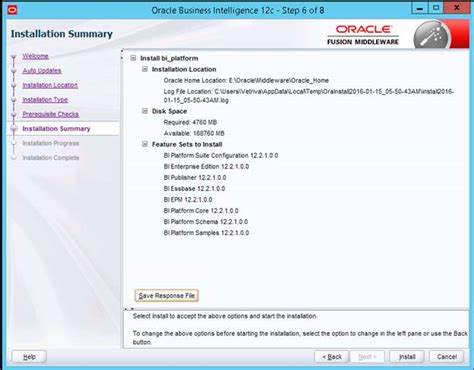The image size is (474, 370).
Task: Click the Welcome step bullet marker
Action: (x=14, y=56)
